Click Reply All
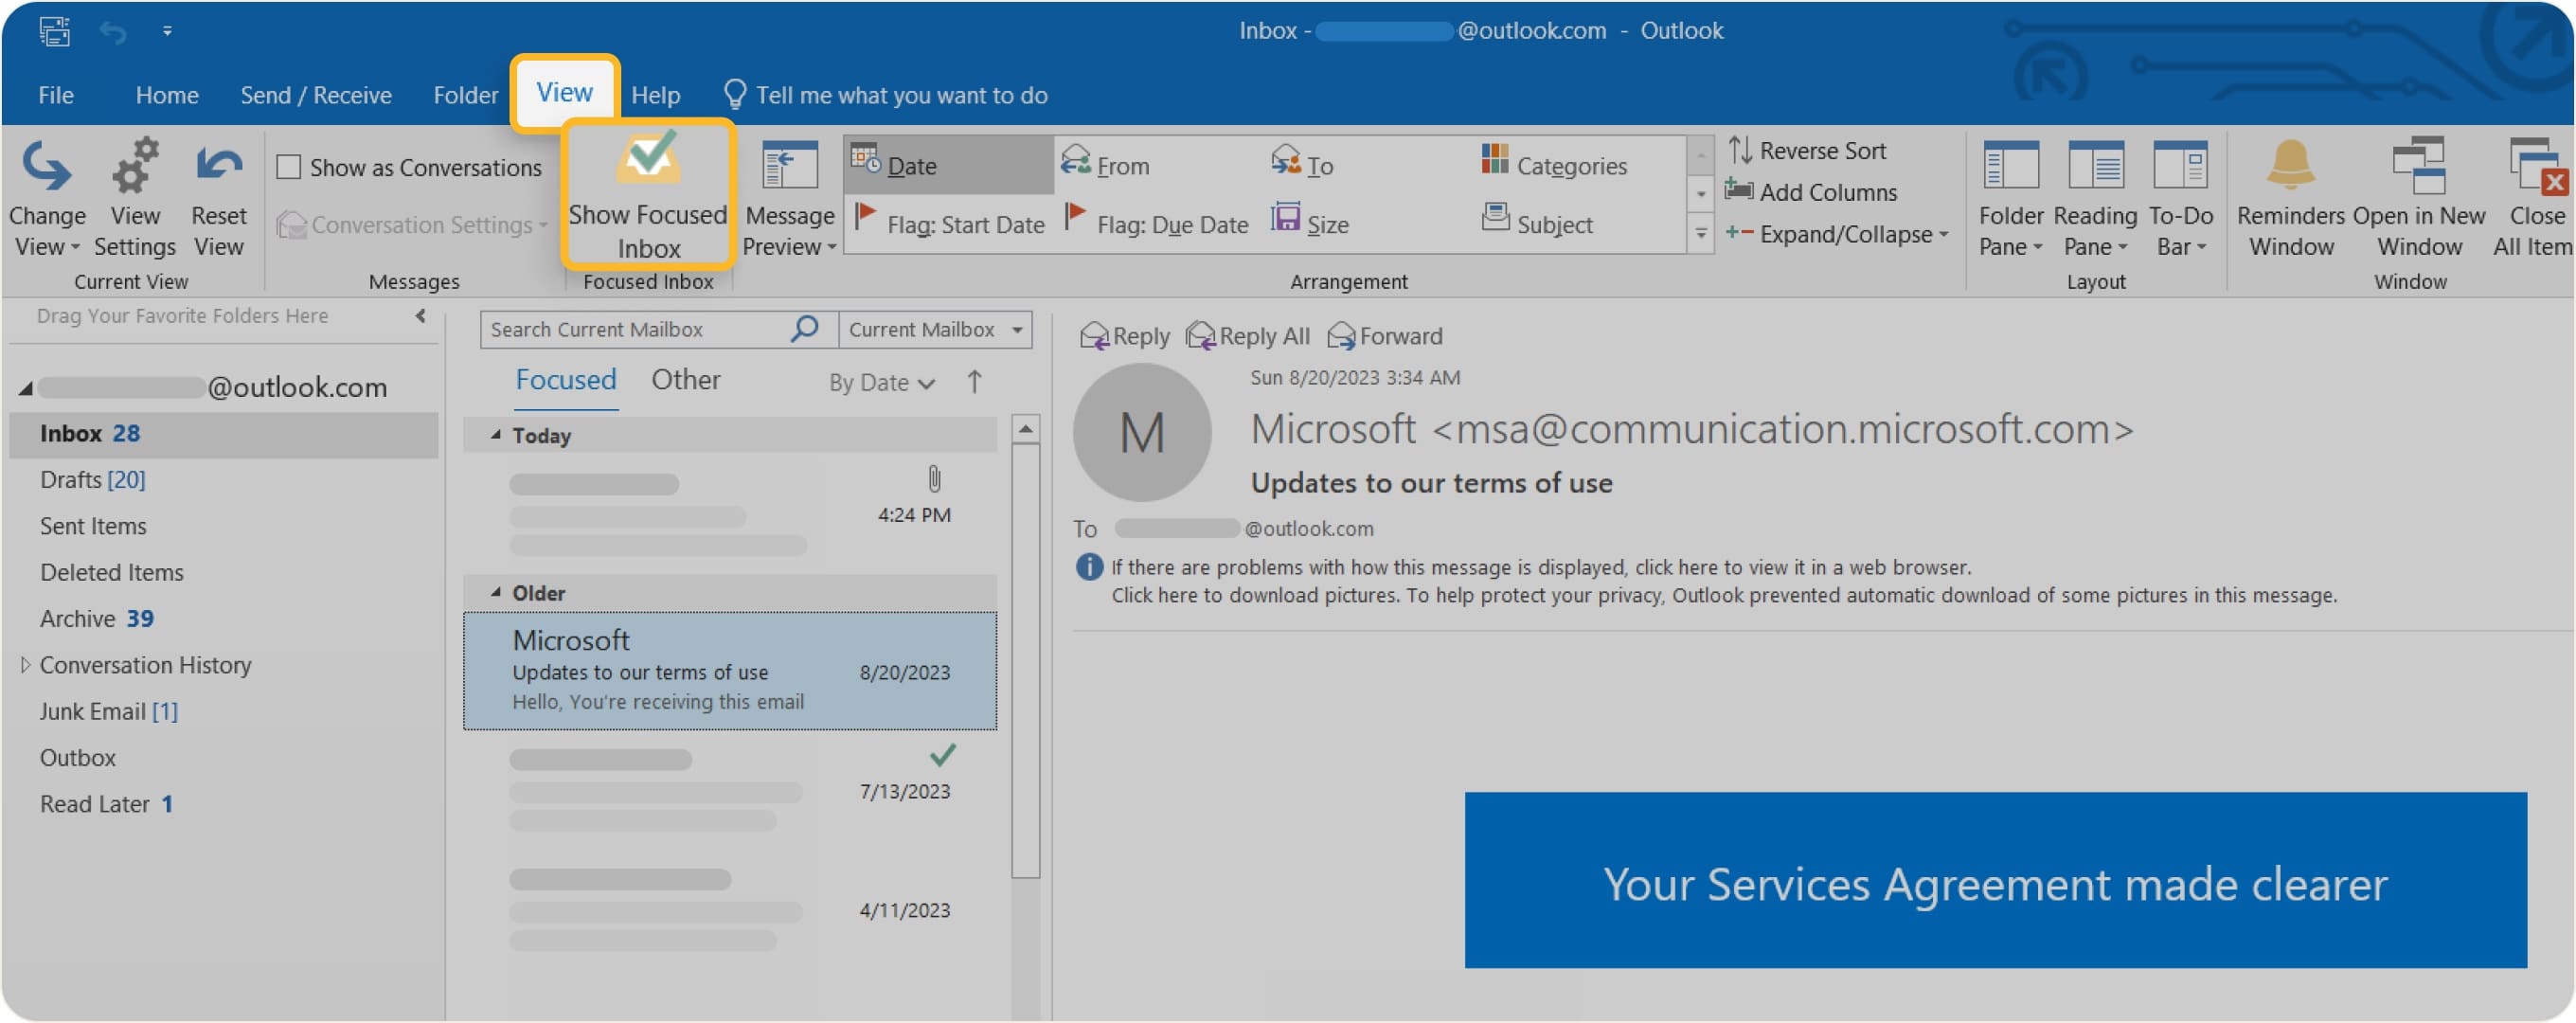This screenshot has width=2576, height=1023. pyautogui.click(x=1246, y=335)
